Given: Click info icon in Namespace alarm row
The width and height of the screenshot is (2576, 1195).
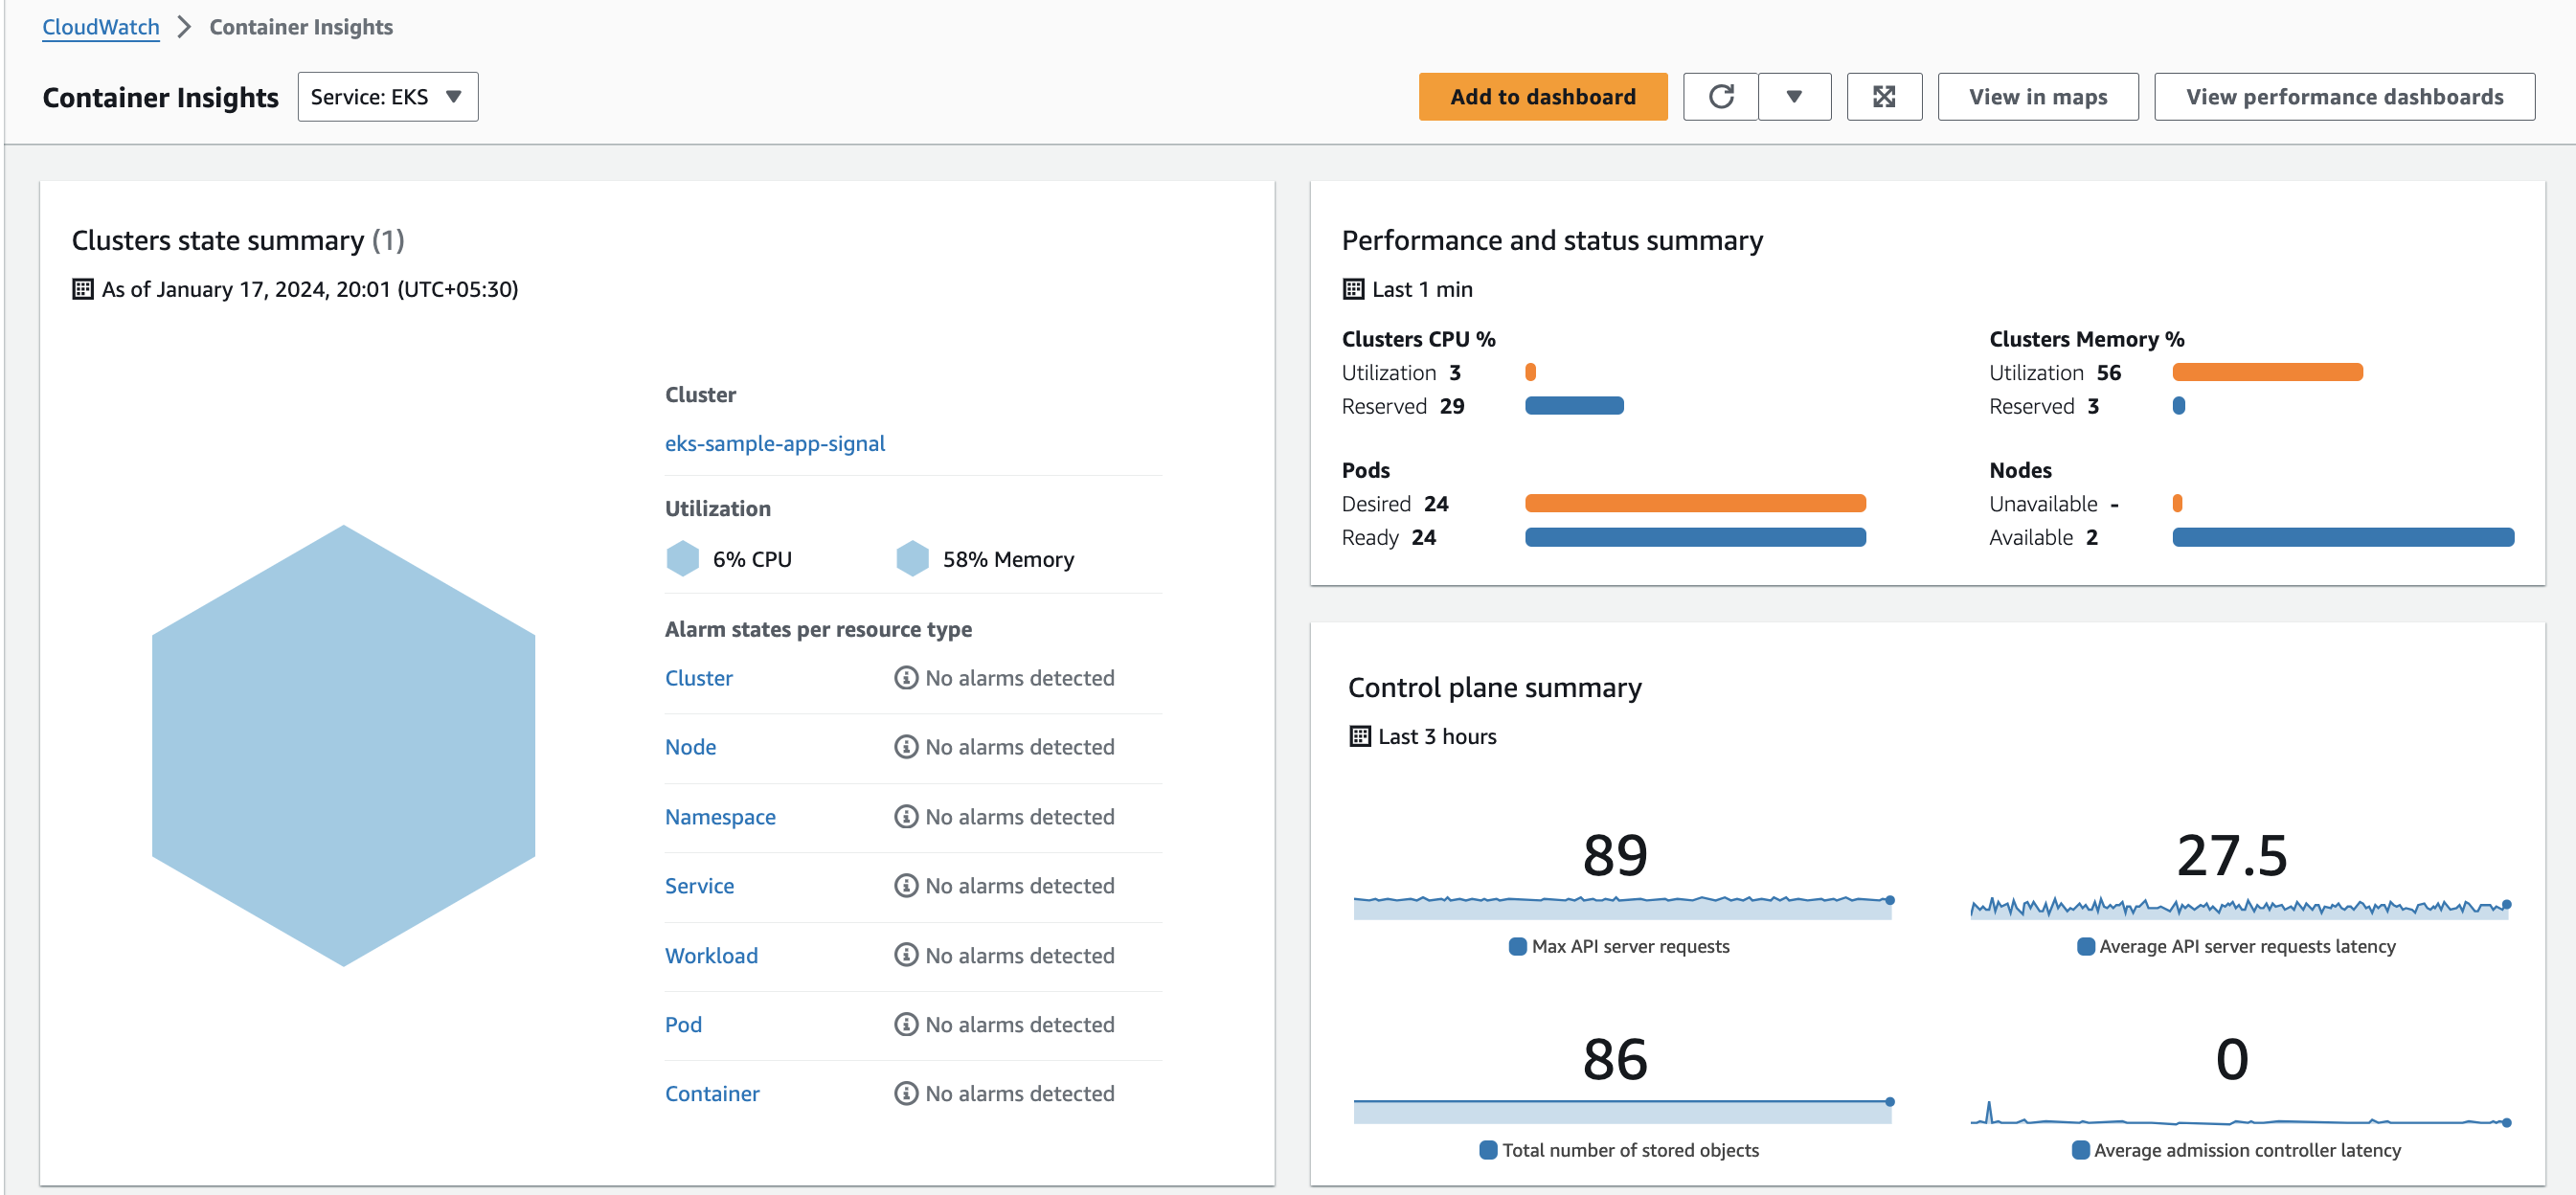Looking at the screenshot, I should point(906,817).
